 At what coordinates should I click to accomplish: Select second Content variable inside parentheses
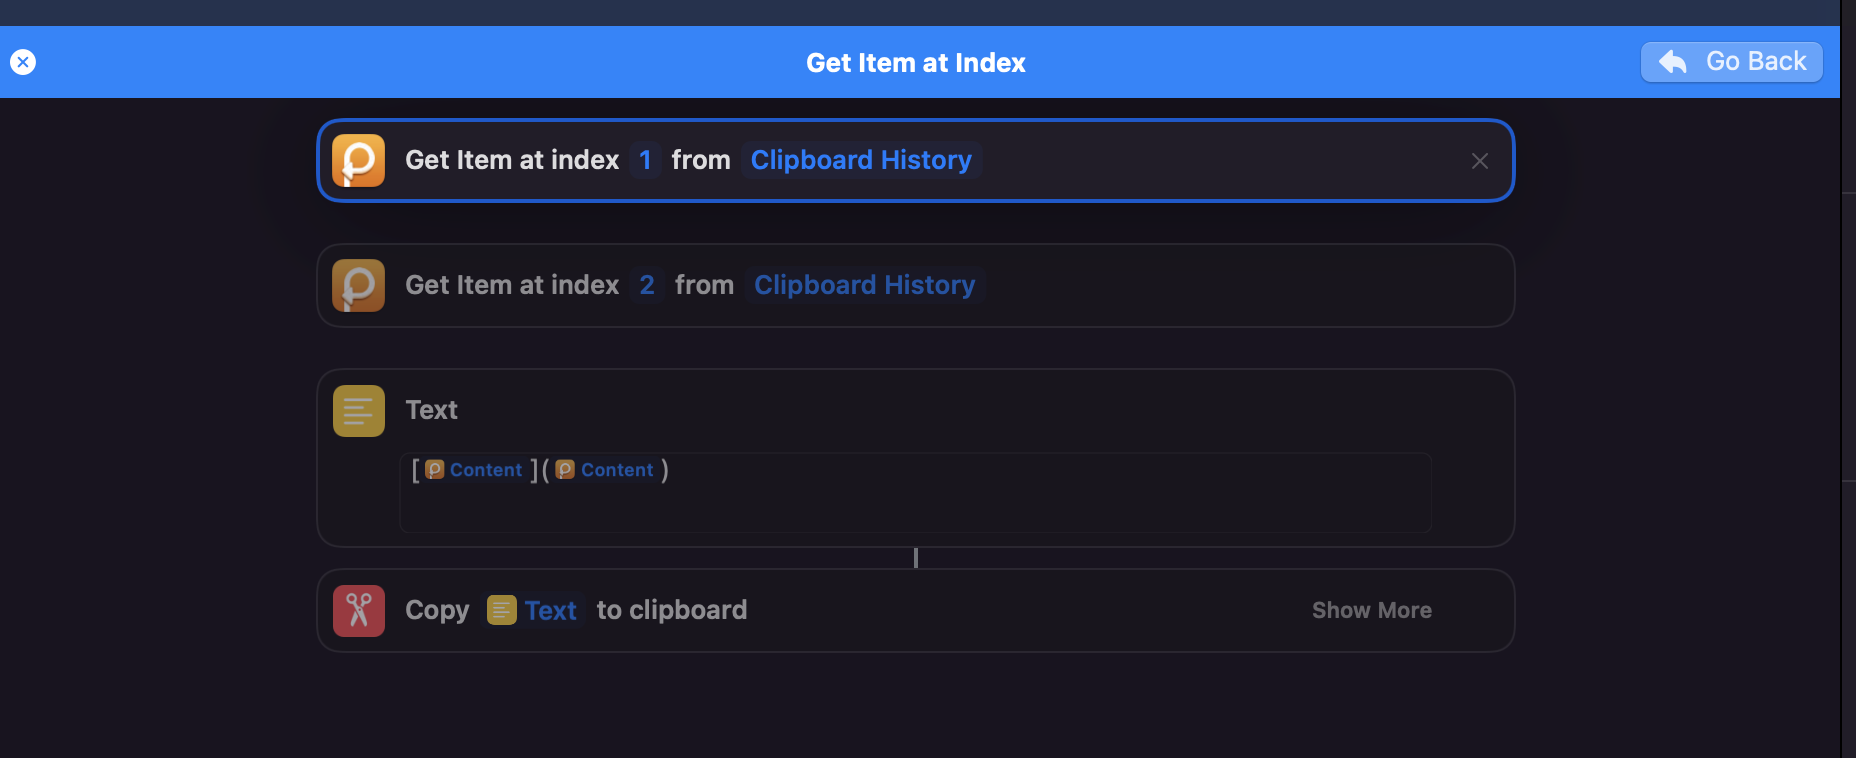pyautogui.click(x=605, y=470)
